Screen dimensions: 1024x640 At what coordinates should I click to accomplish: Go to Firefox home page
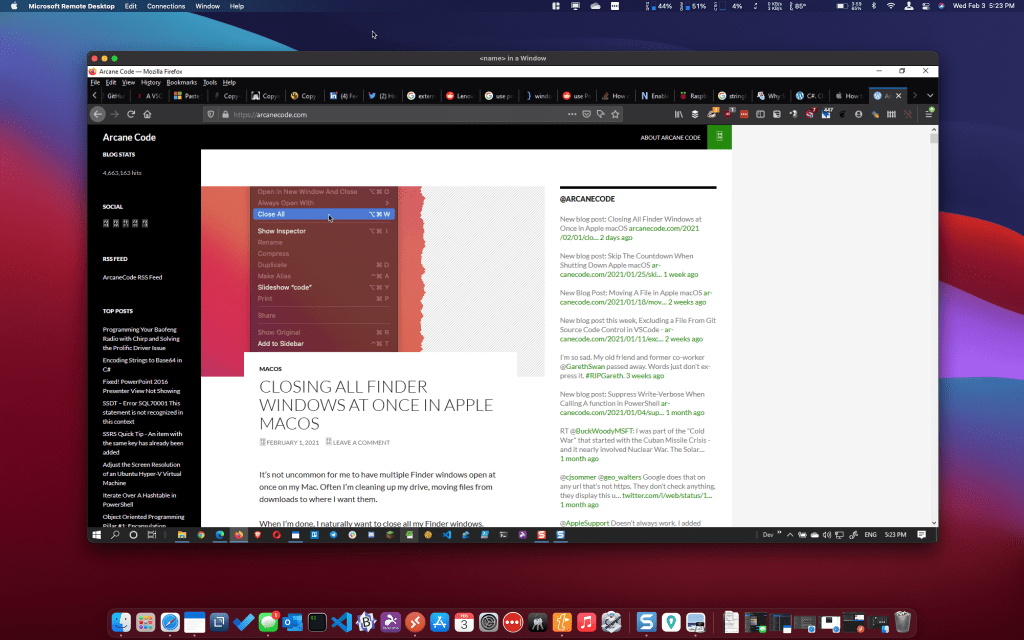click(x=149, y=114)
